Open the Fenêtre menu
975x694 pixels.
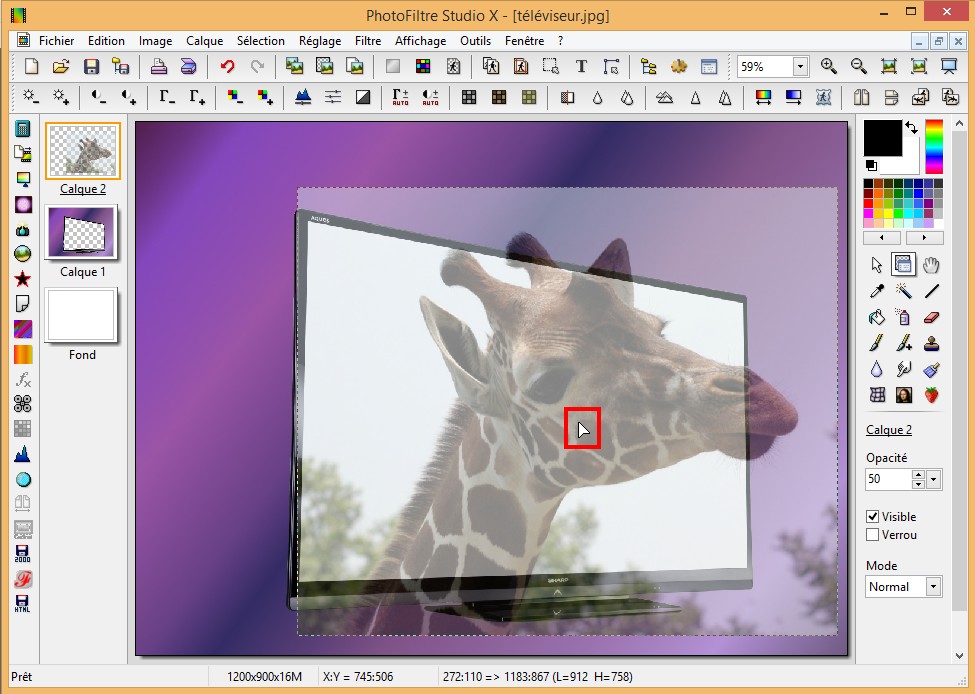click(524, 41)
